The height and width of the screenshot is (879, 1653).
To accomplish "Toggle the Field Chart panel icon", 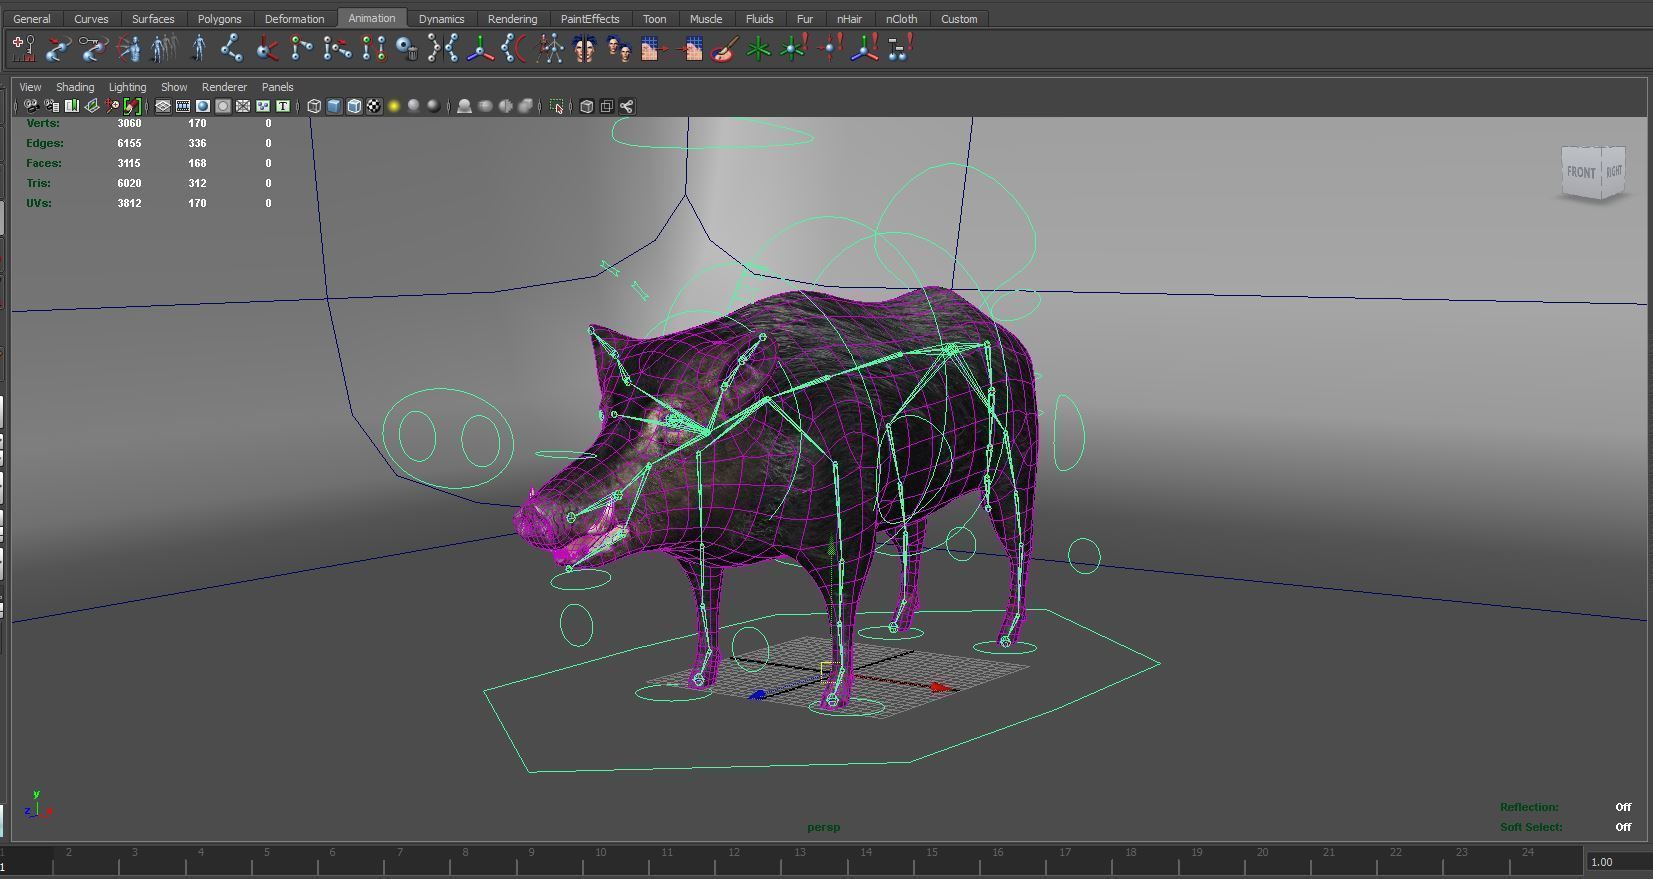I will [243, 106].
